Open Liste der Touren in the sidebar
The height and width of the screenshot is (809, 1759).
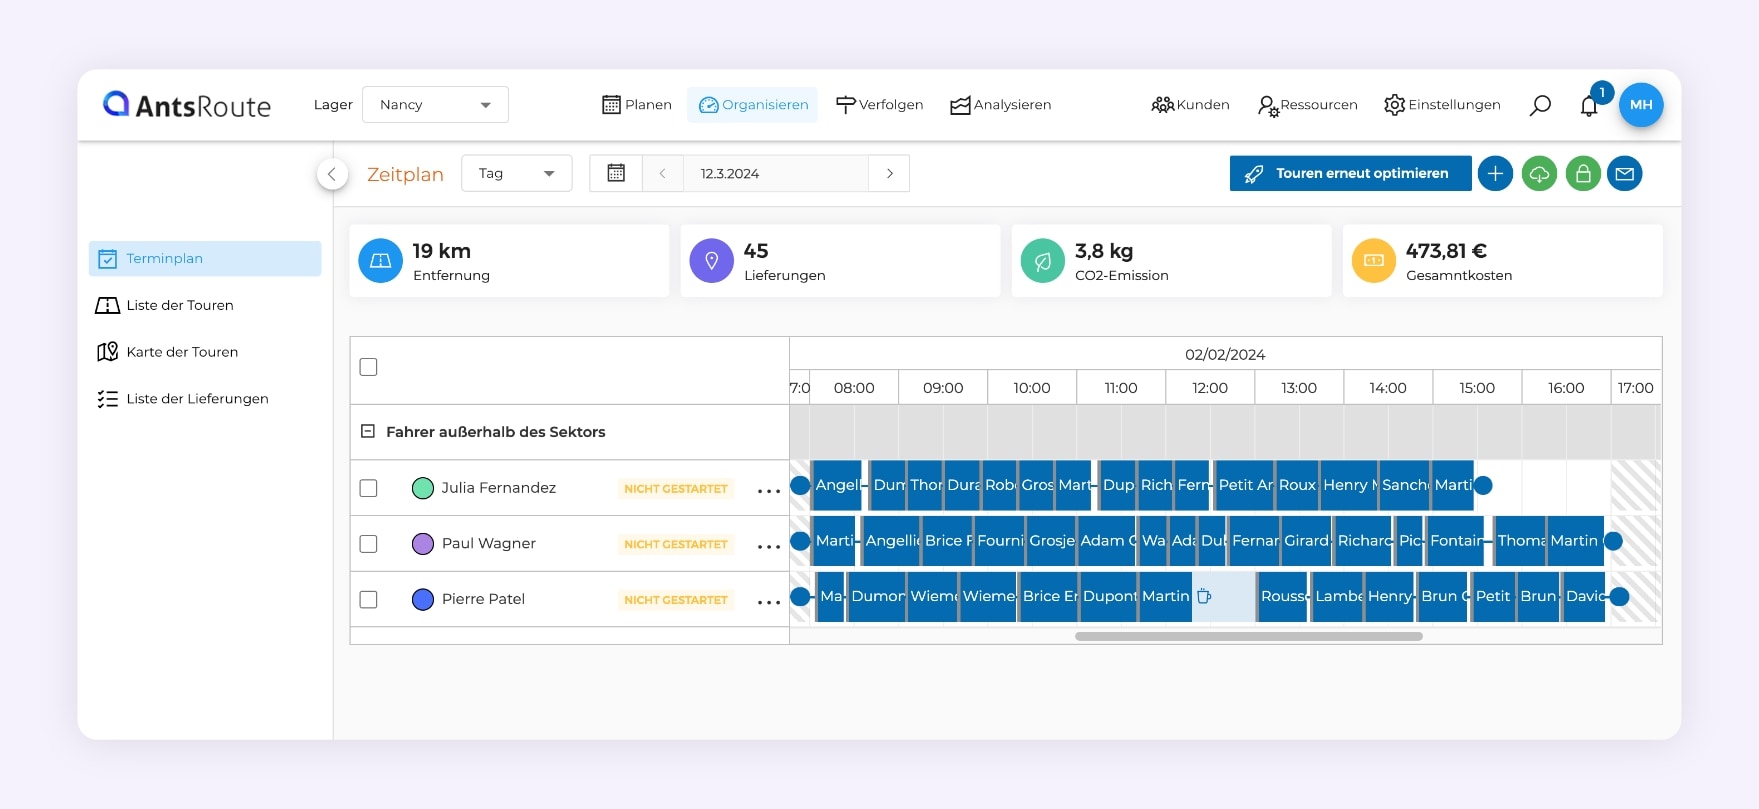180,305
